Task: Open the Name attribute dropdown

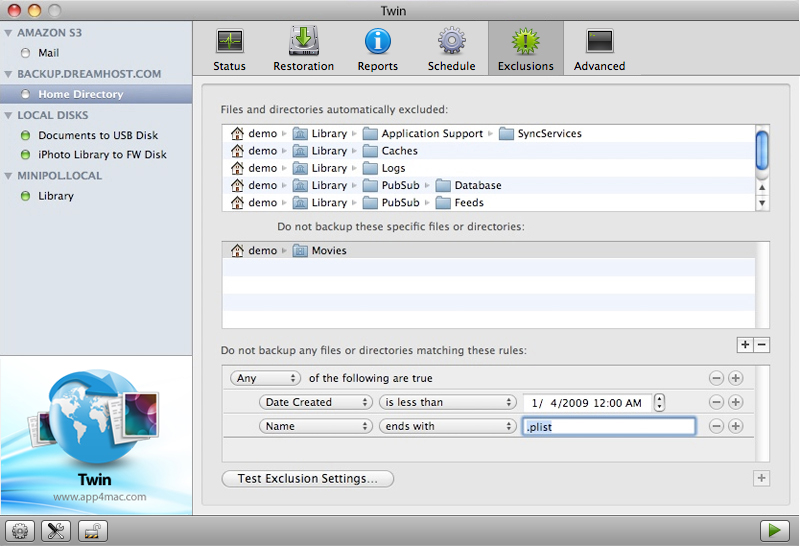Action: (316, 426)
